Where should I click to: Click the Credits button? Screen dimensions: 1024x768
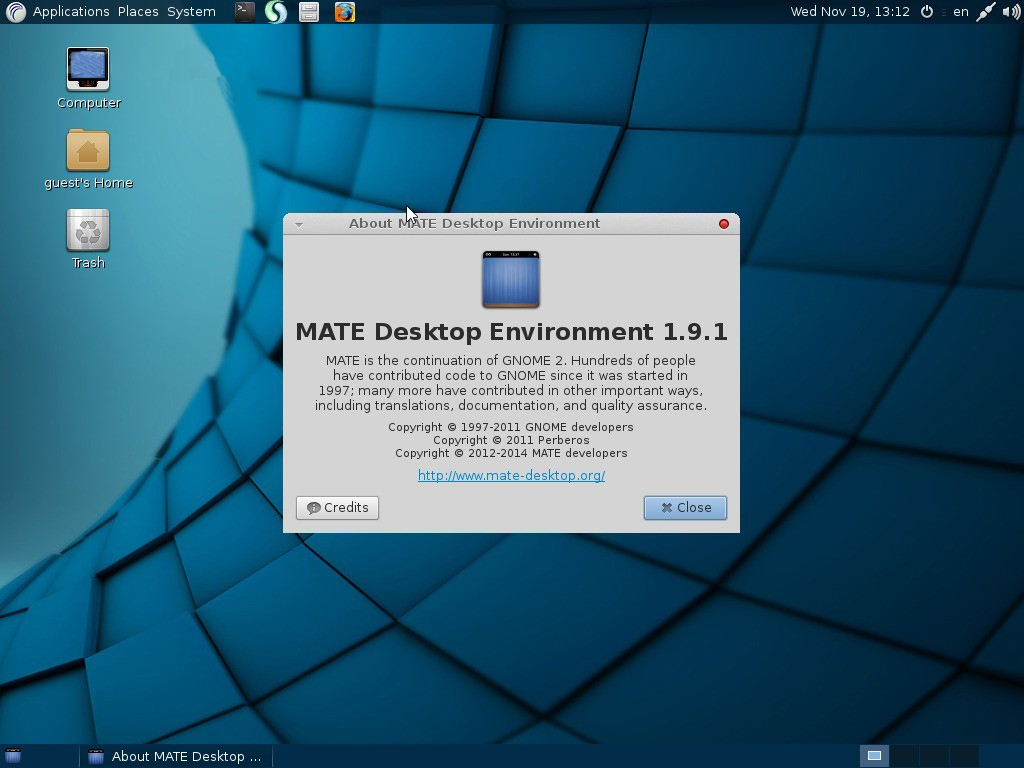click(337, 507)
